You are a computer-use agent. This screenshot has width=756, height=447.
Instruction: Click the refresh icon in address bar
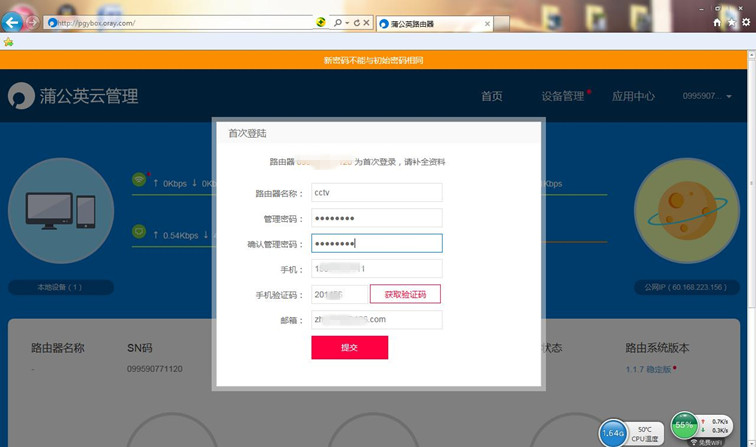(356, 22)
